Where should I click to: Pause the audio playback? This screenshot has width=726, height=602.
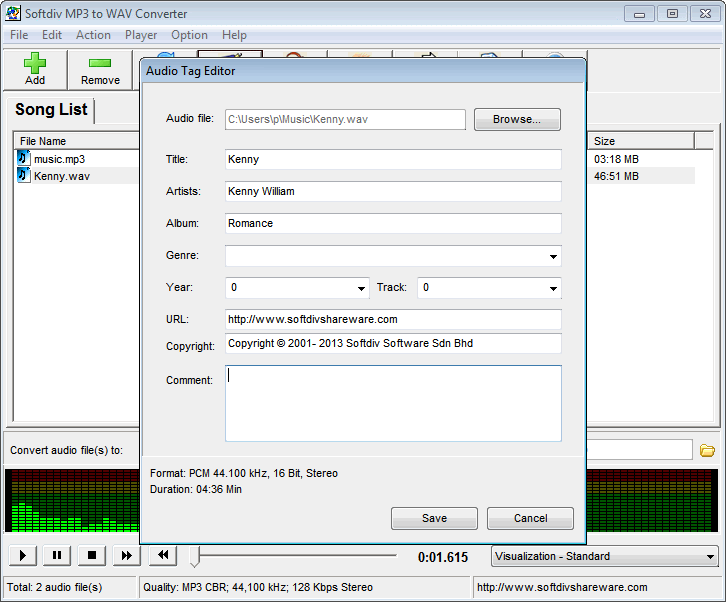(57, 555)
